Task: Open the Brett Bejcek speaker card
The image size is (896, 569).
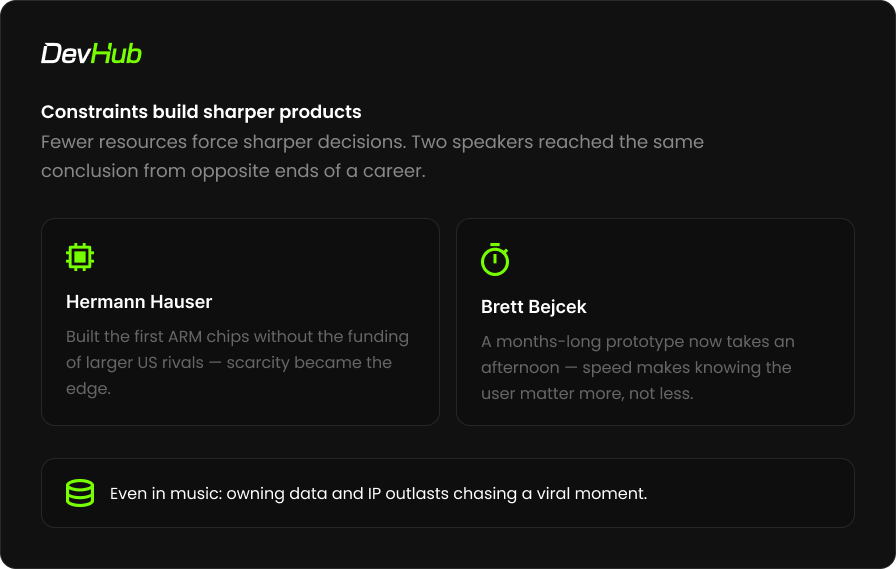Action: tap(655, 322)
